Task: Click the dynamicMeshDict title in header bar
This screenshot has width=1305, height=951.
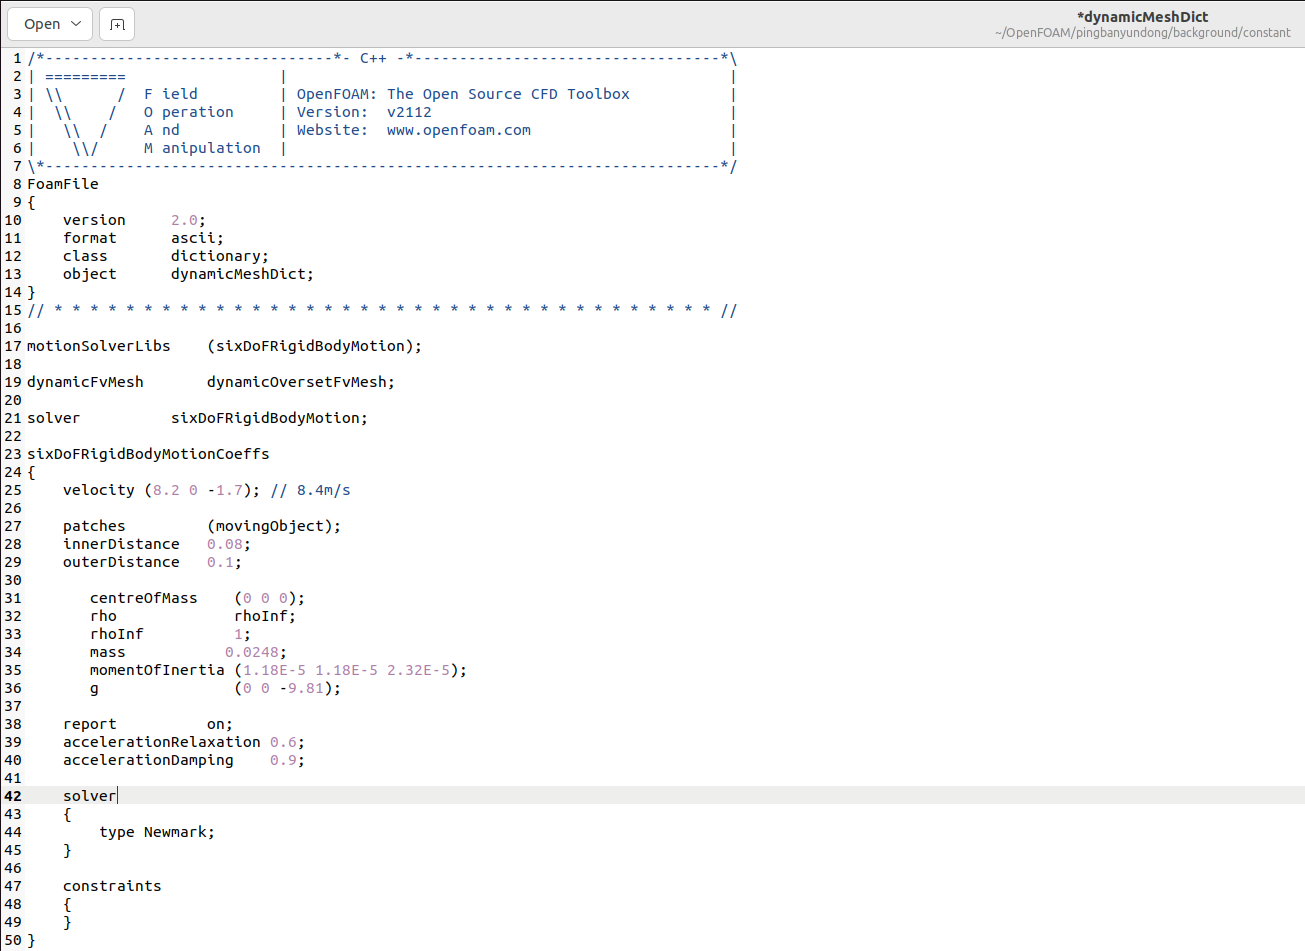Action: [x=1142, y=16]
